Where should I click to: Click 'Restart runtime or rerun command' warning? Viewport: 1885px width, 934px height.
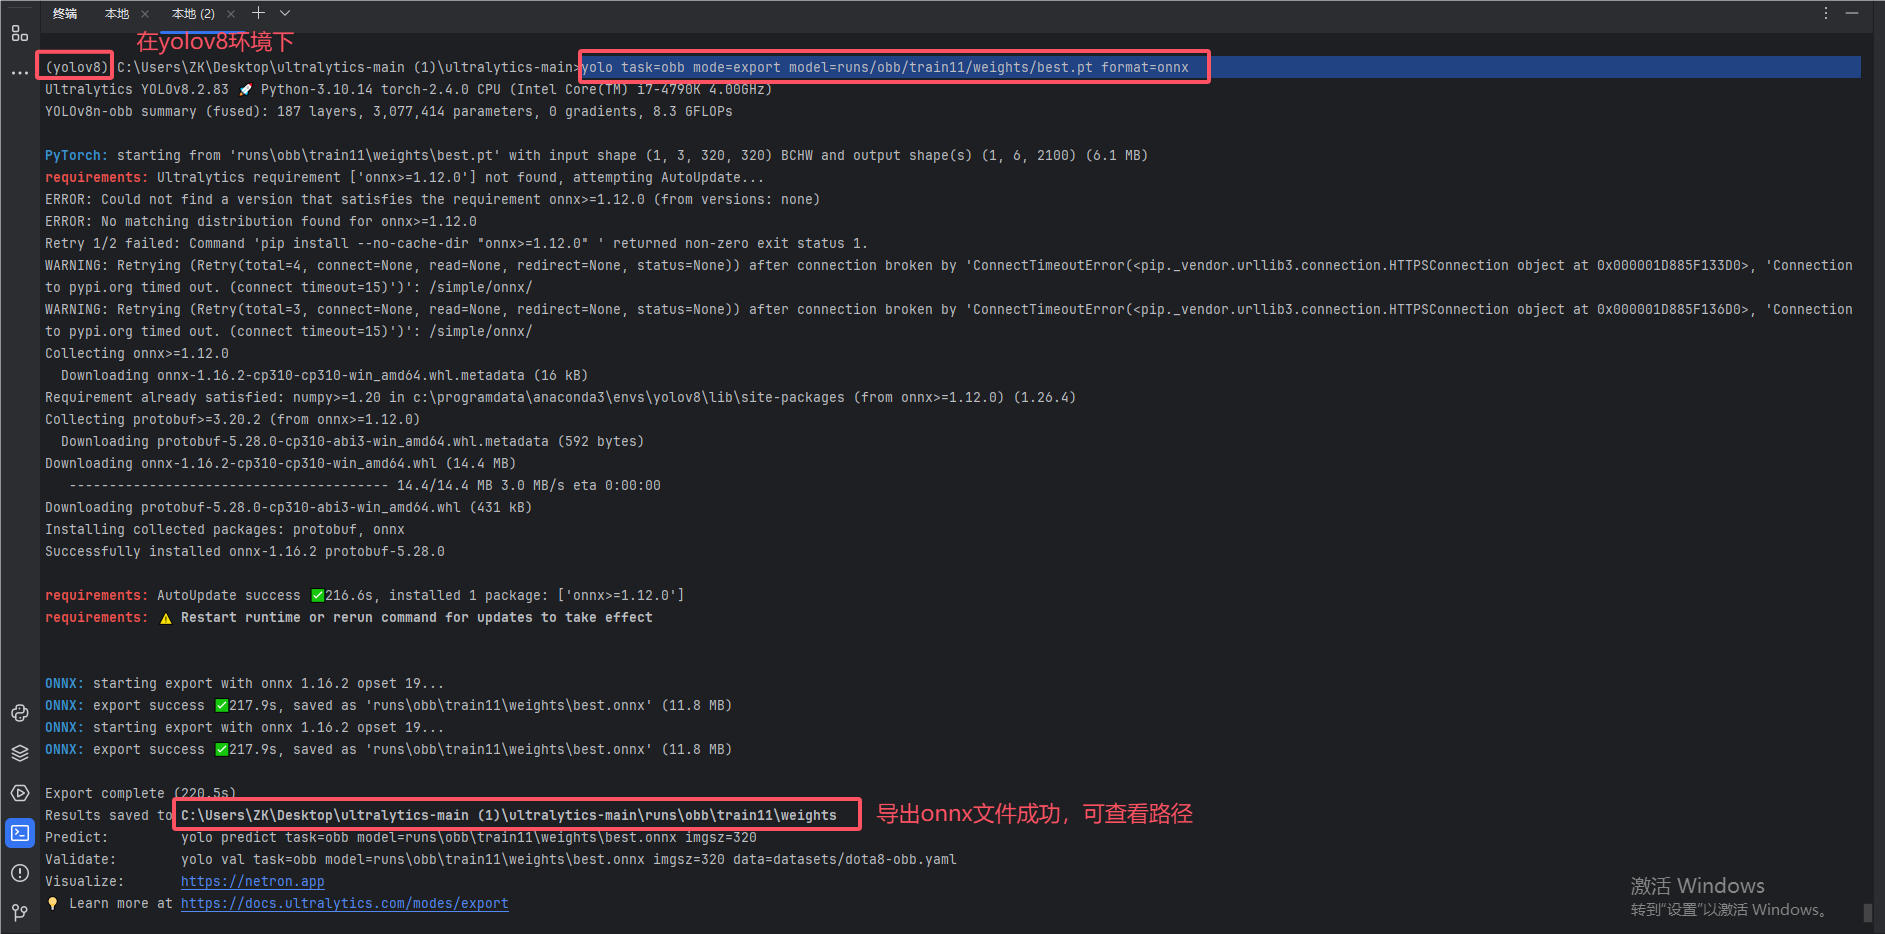pos(416,617)
